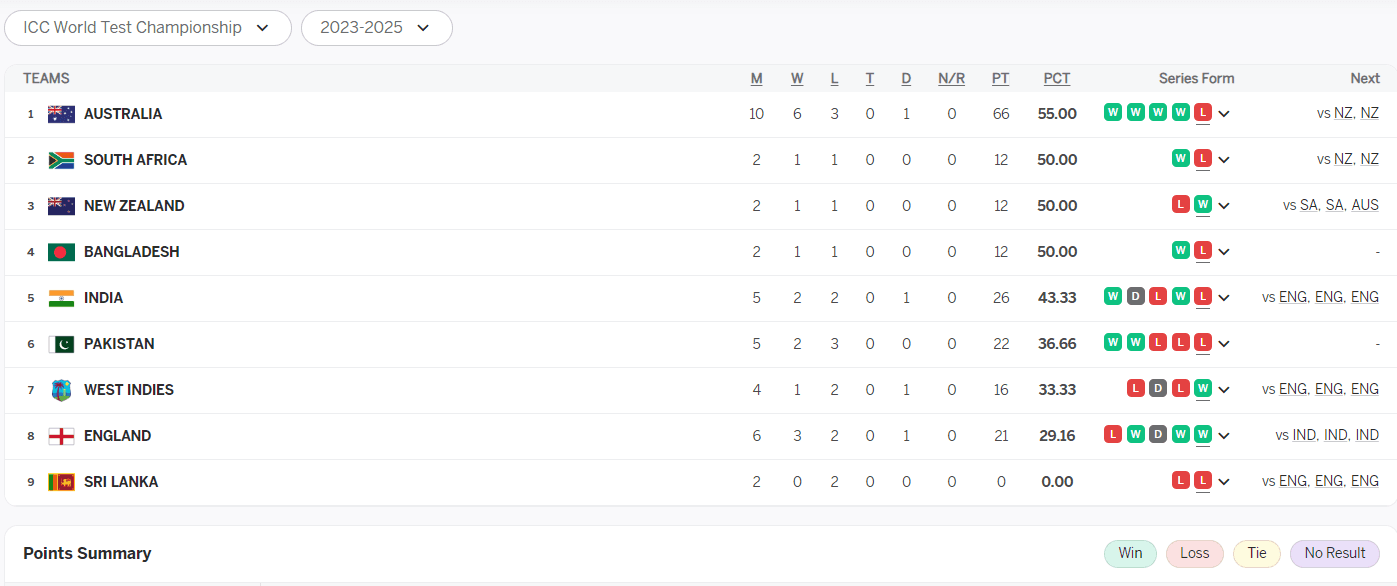This screenshot has height=586, width=1397.
Task: Click the AUS link in New Zealand's Next
Action: coord(1365,206)
